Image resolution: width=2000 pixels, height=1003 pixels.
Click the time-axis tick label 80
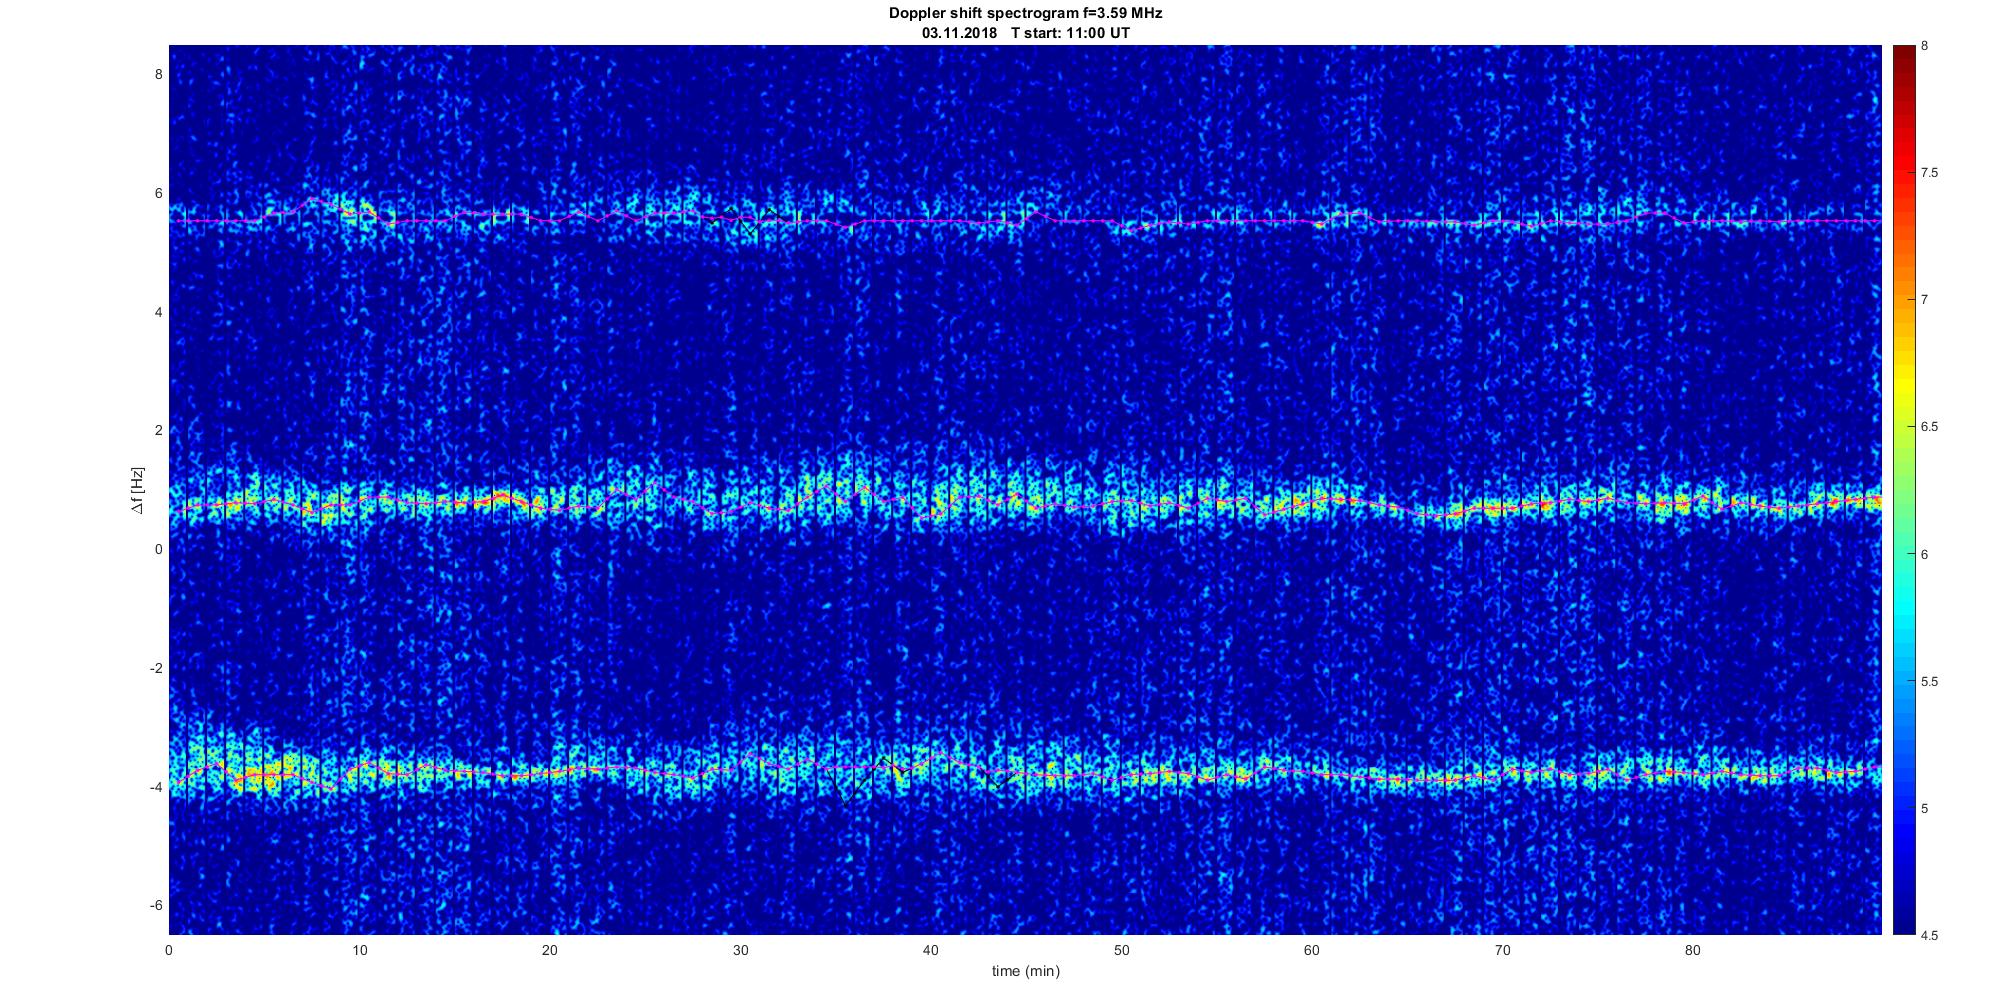(x=1692, y=950)
